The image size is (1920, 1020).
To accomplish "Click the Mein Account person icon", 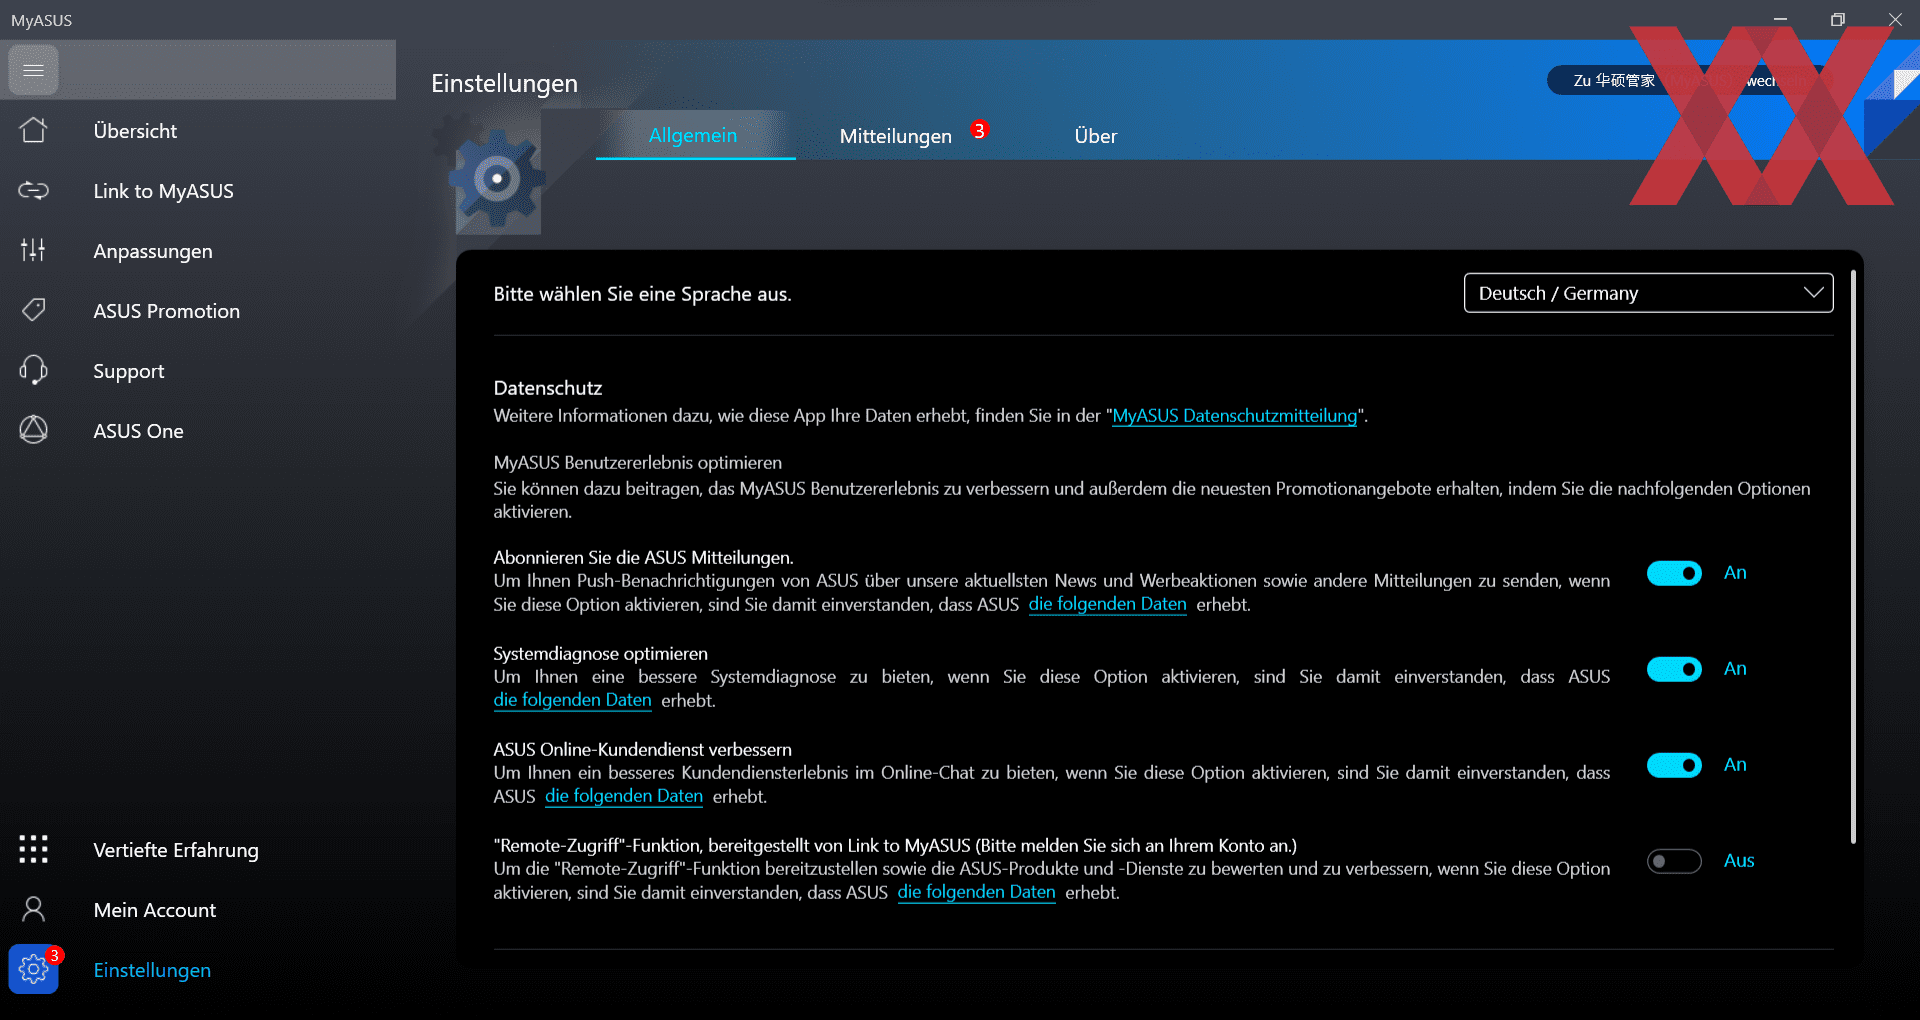I will [33, 909].
